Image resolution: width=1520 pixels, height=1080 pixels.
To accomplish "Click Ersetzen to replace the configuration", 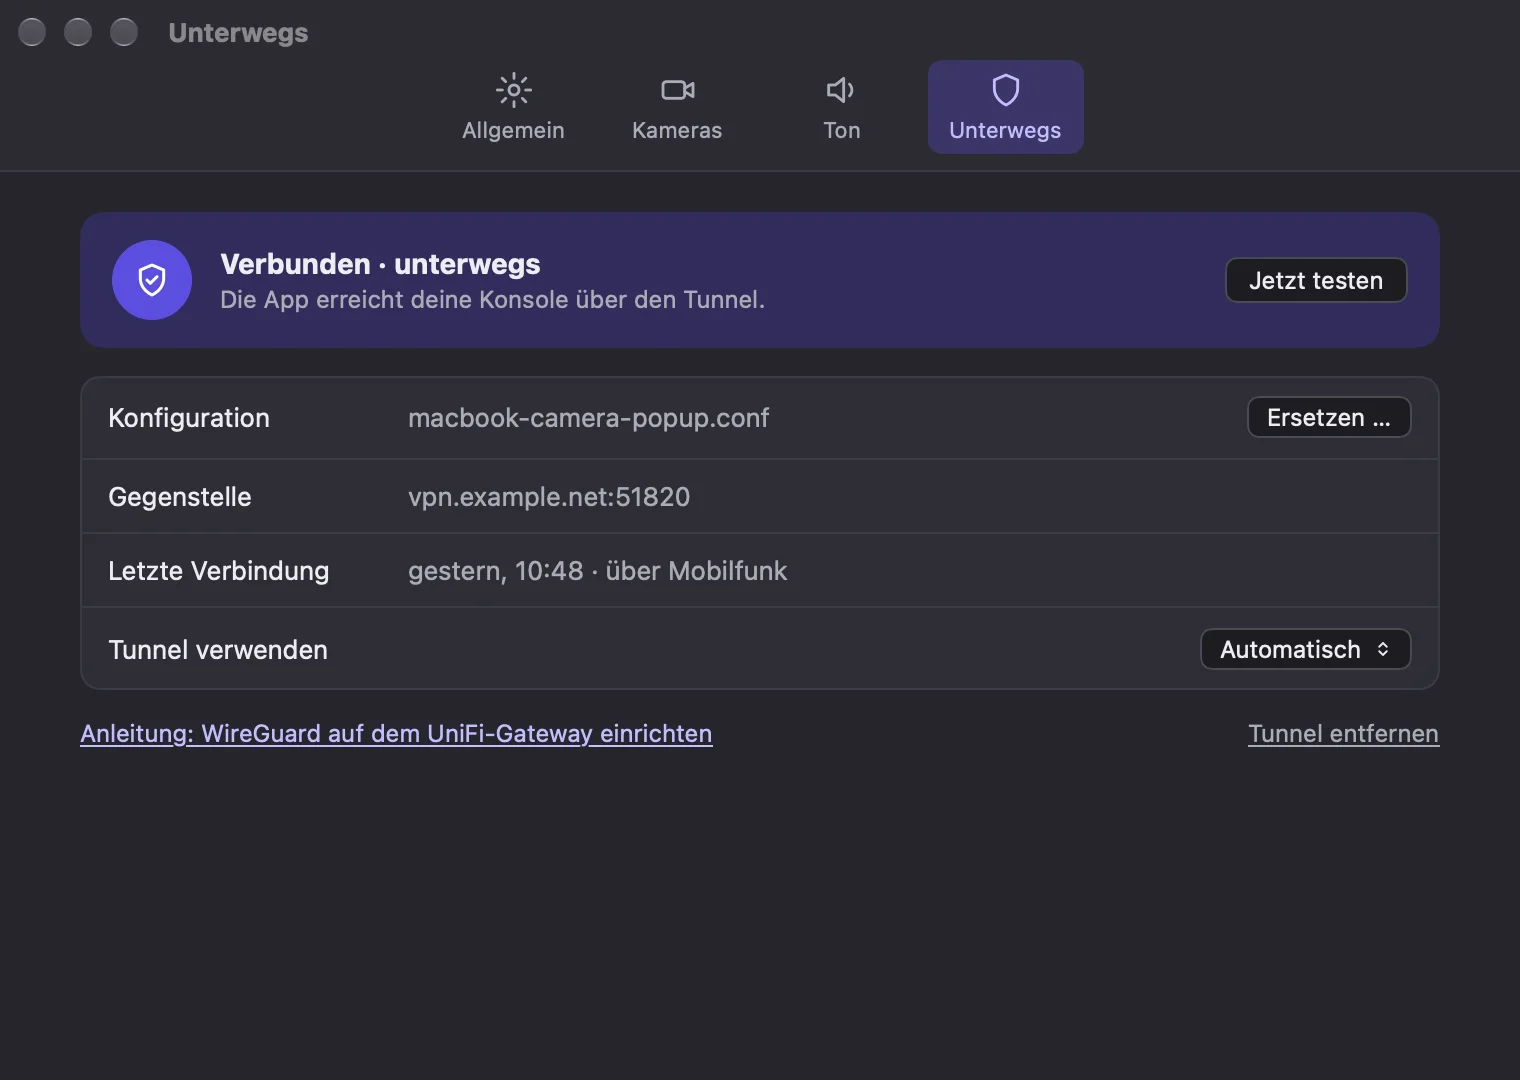I will 1329,417.
